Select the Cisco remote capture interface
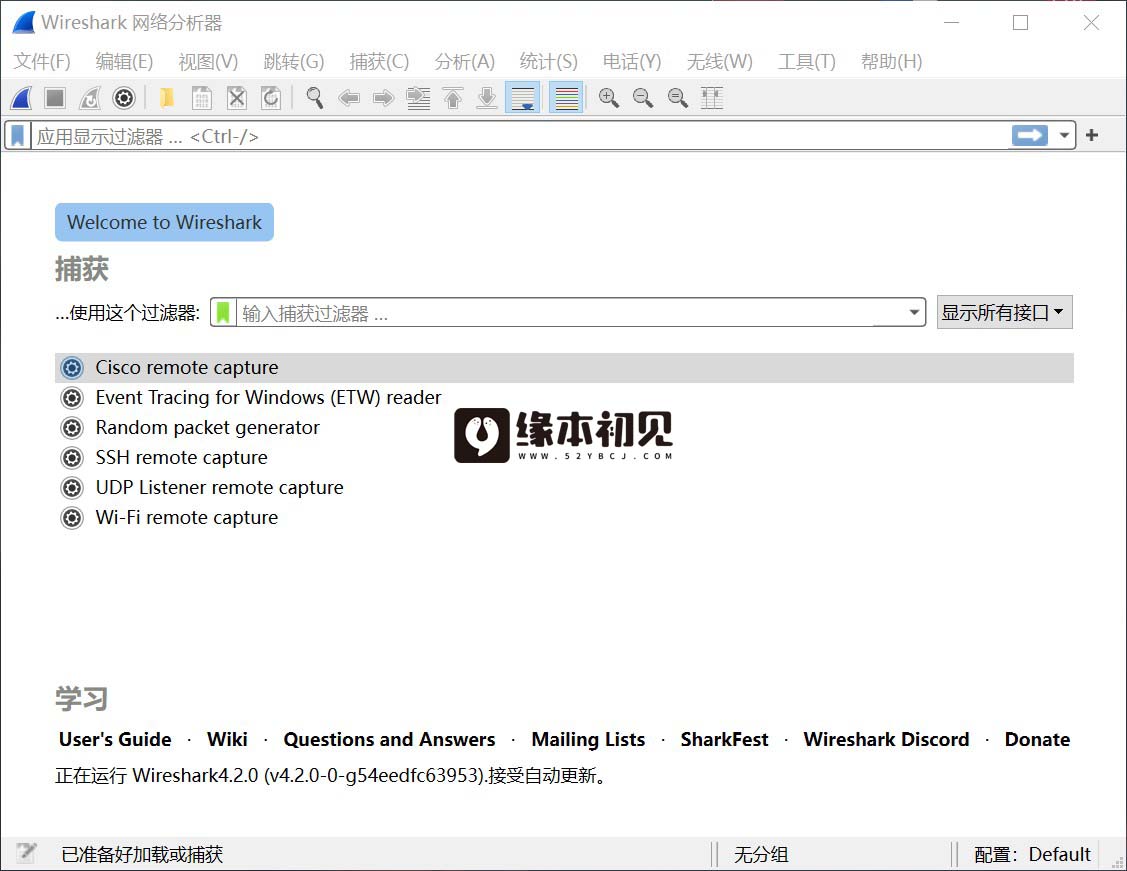1127x871 pixels. point(564,368)
